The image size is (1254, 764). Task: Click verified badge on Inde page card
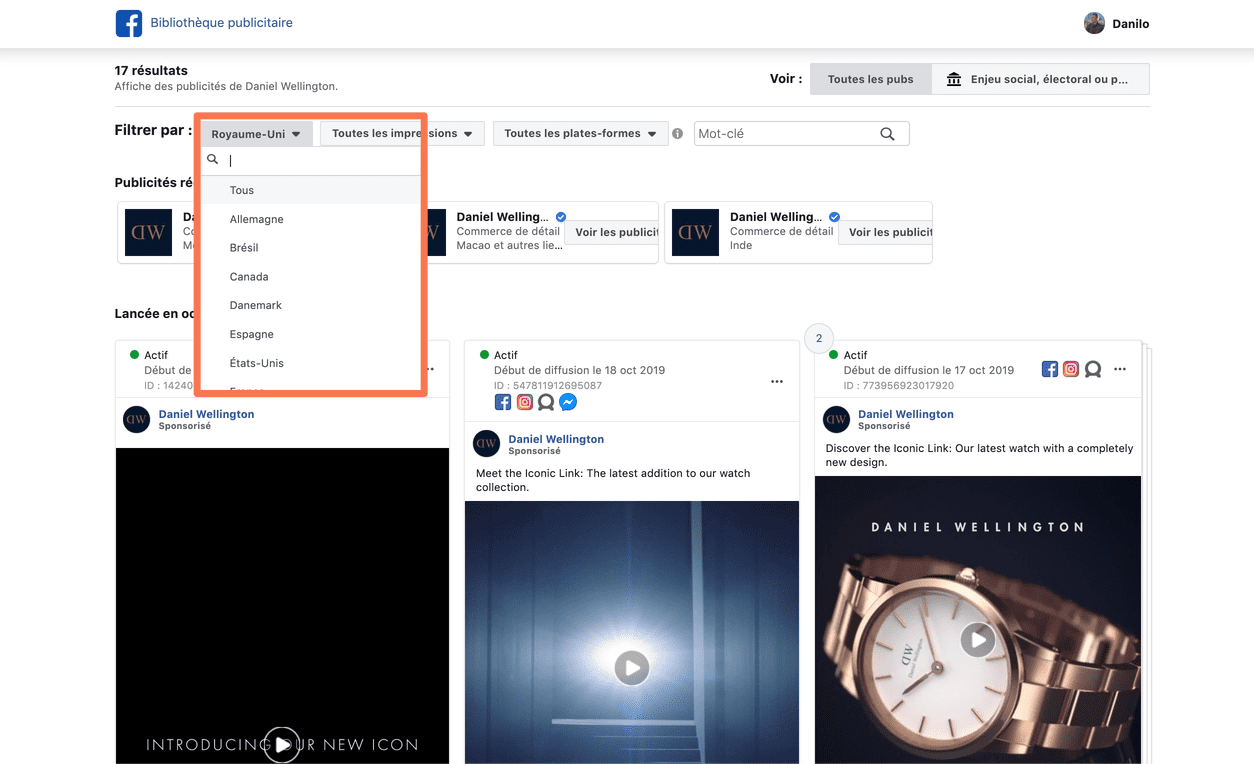[834, 216]
